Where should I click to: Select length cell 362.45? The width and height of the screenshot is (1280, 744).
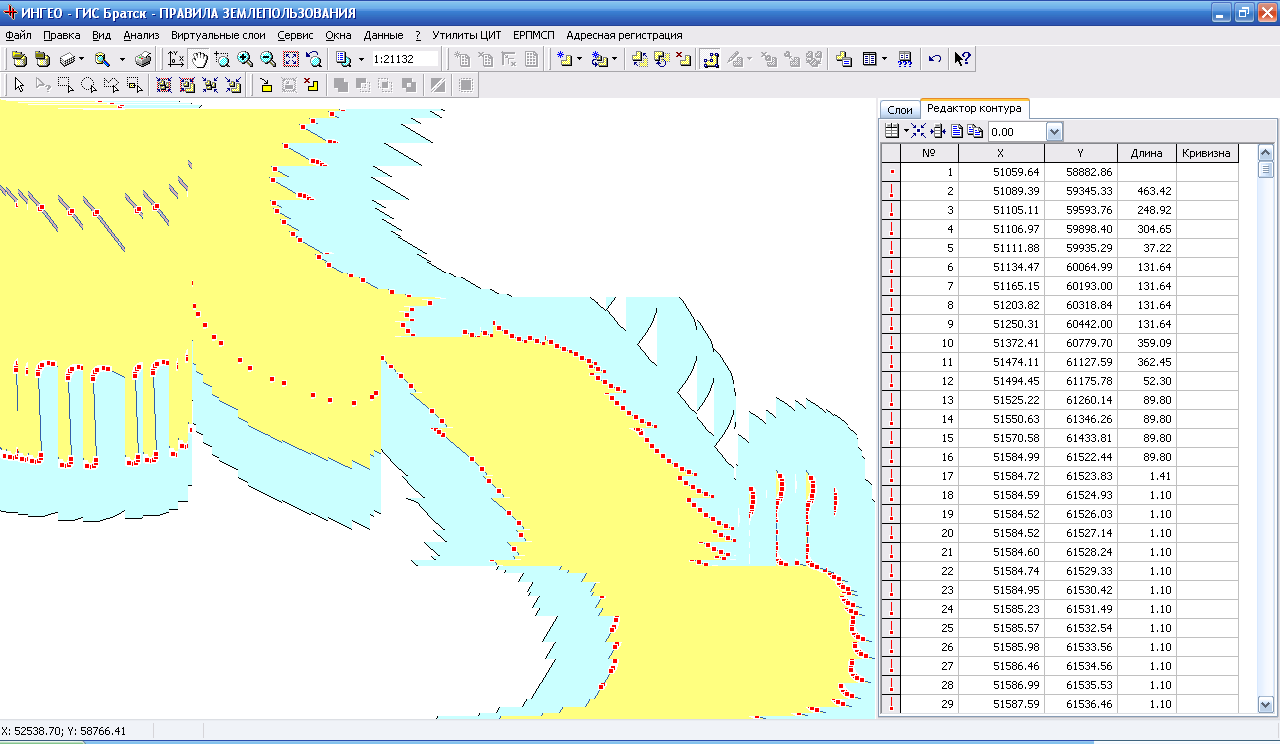coord(1147,362)
